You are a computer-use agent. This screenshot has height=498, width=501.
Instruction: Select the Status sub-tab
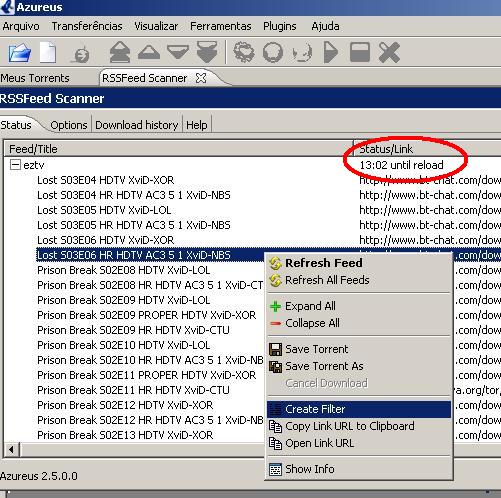[16, 125]
